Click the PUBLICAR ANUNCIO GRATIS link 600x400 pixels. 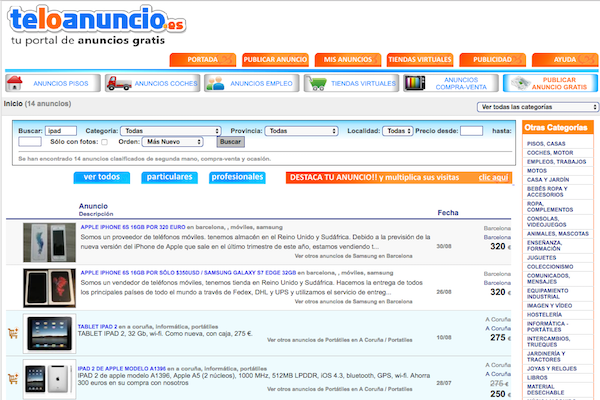(559, 83)
